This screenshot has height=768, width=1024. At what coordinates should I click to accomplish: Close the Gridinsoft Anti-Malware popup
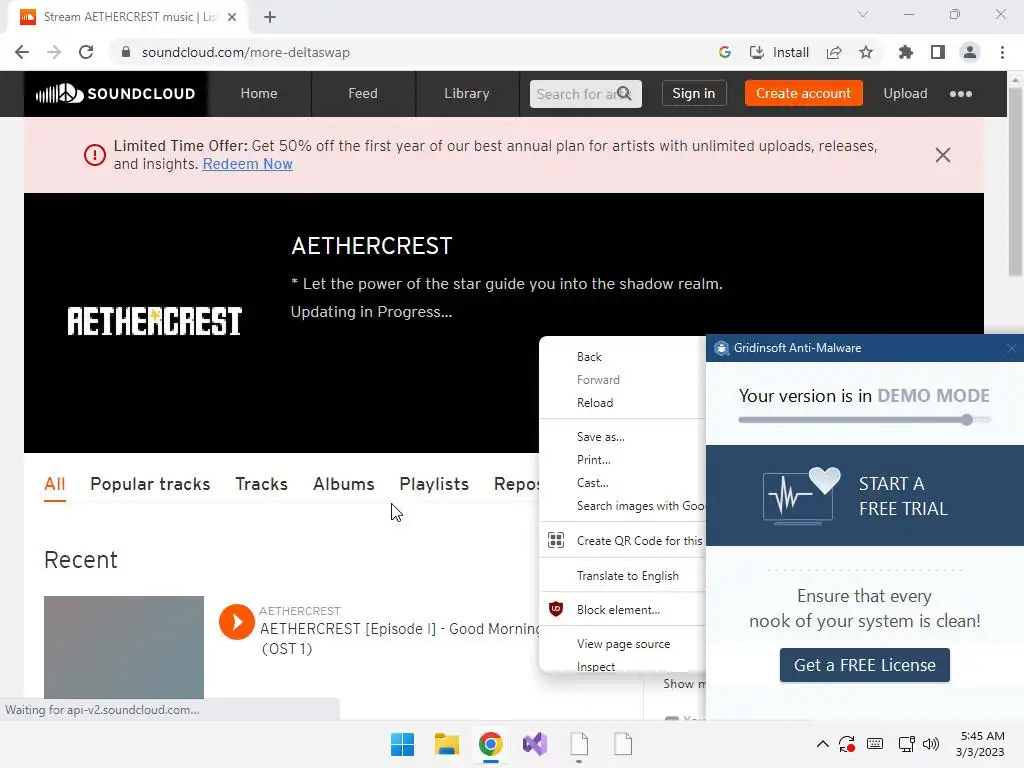click(x=1012, y=348)
